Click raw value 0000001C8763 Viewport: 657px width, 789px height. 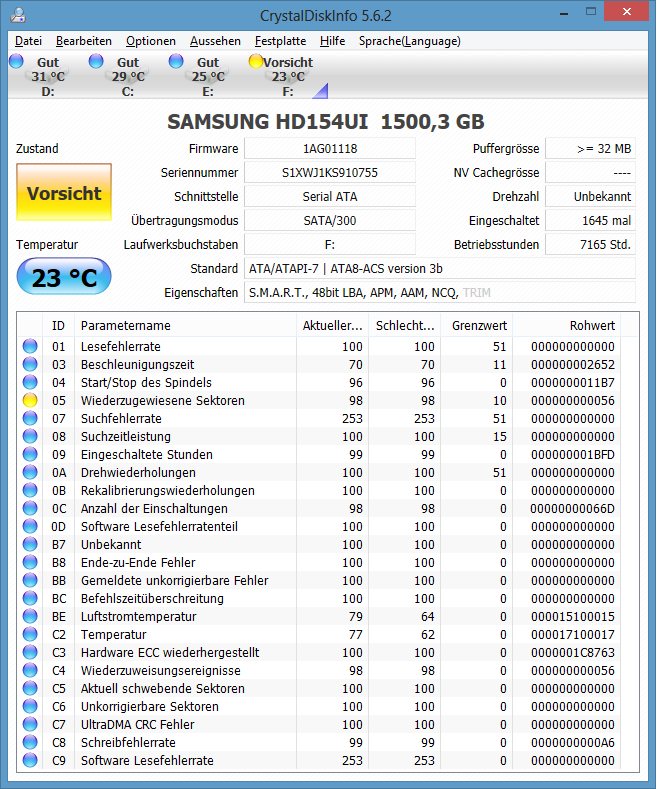coord(573,653)
